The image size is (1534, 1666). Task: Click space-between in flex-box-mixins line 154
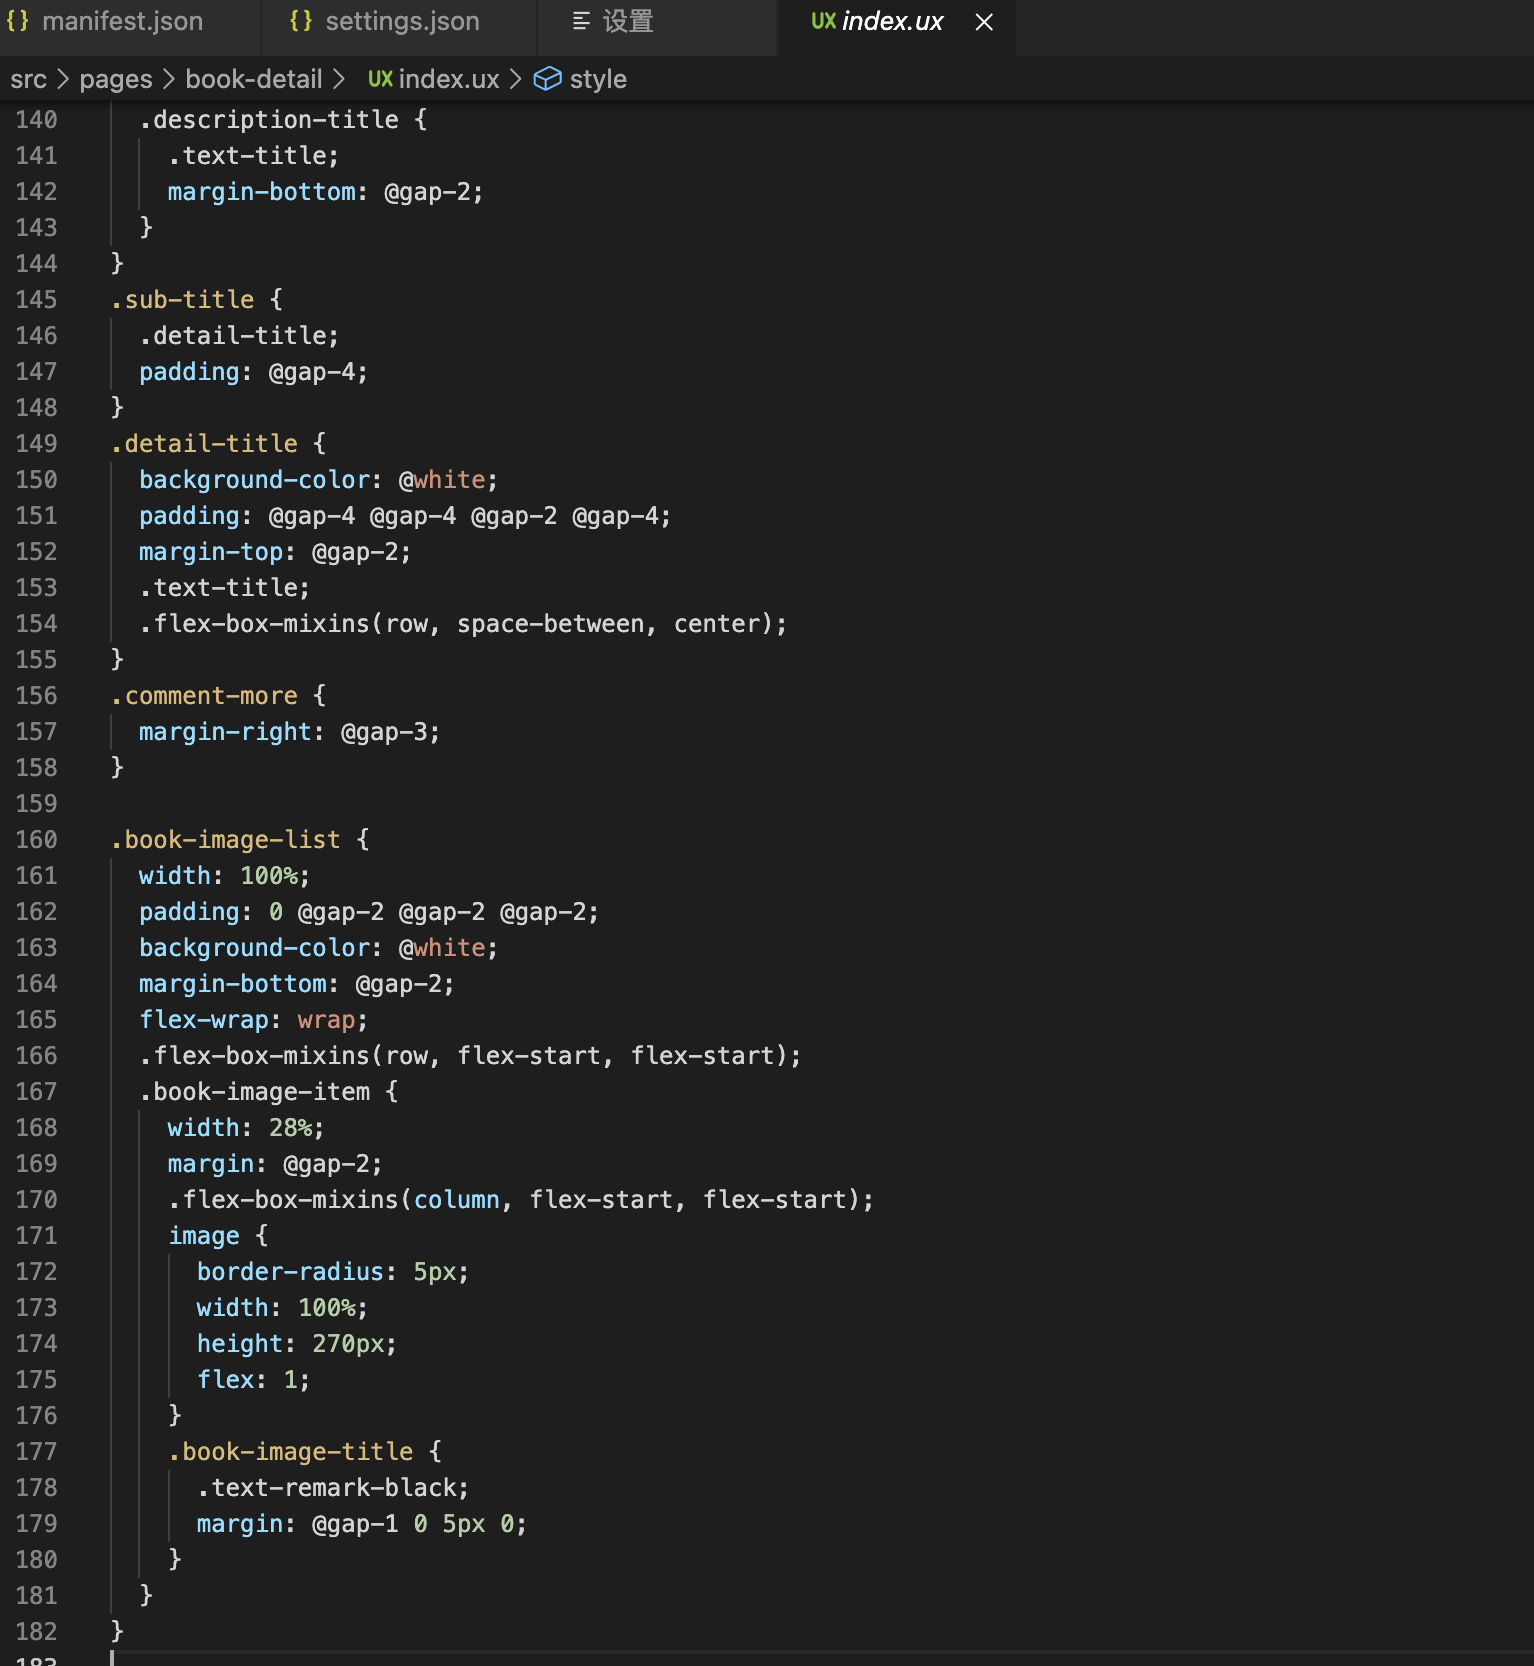pyautogui.click(x=551, y=624)
